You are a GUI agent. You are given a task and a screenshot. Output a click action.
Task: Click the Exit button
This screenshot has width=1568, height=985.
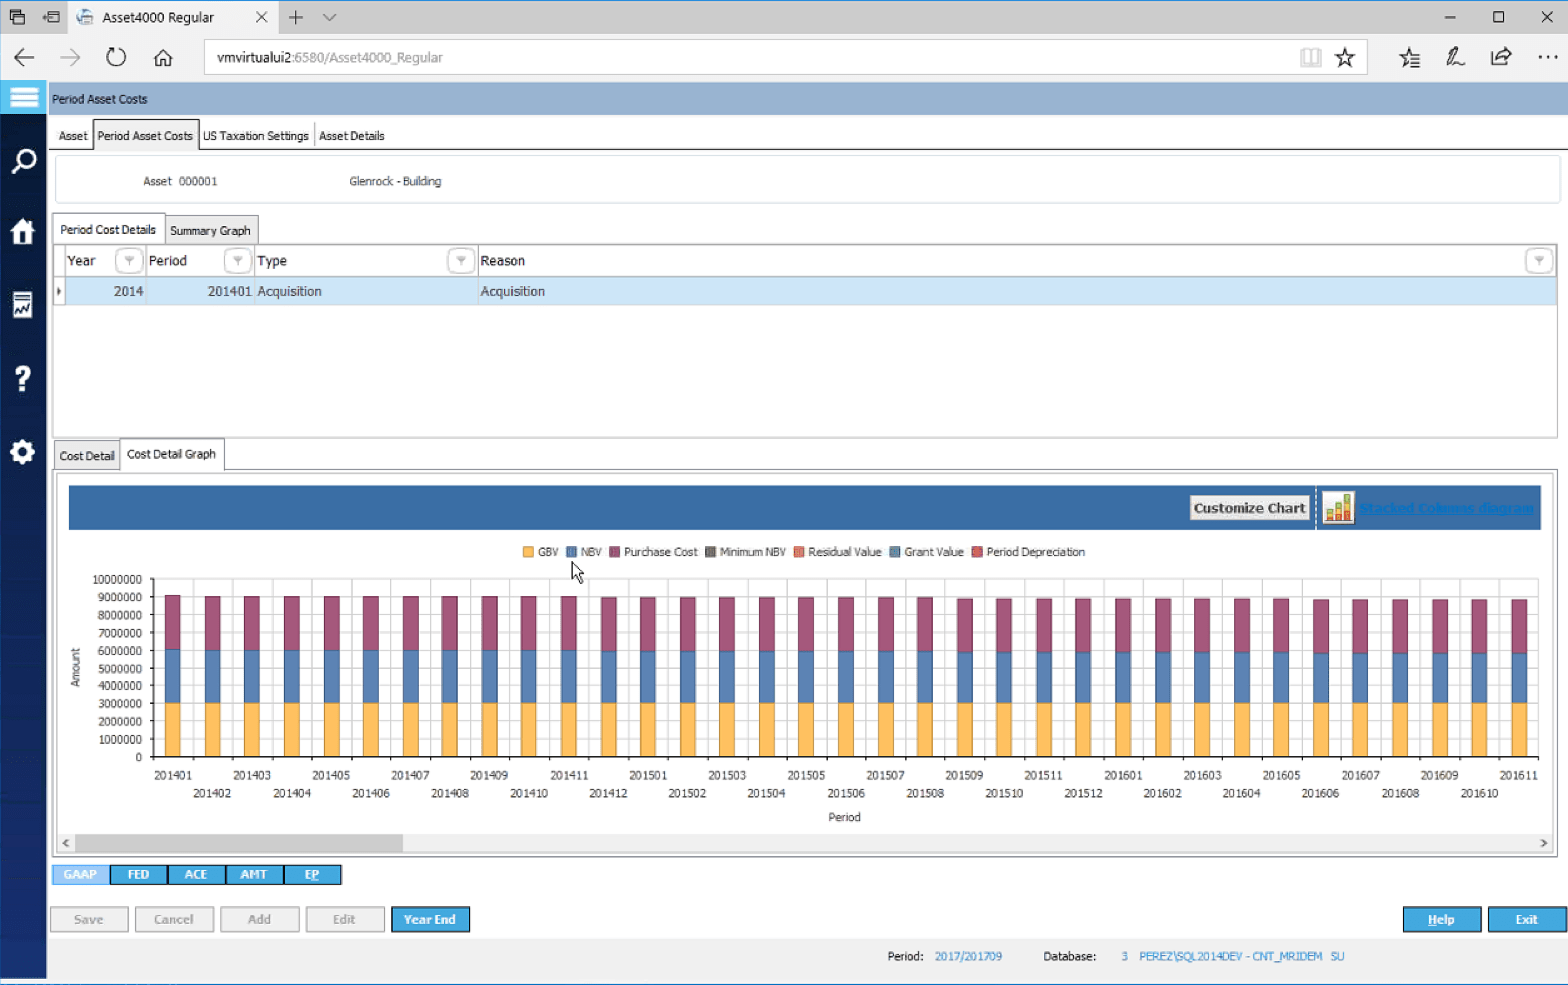[x=1526, y=919]
